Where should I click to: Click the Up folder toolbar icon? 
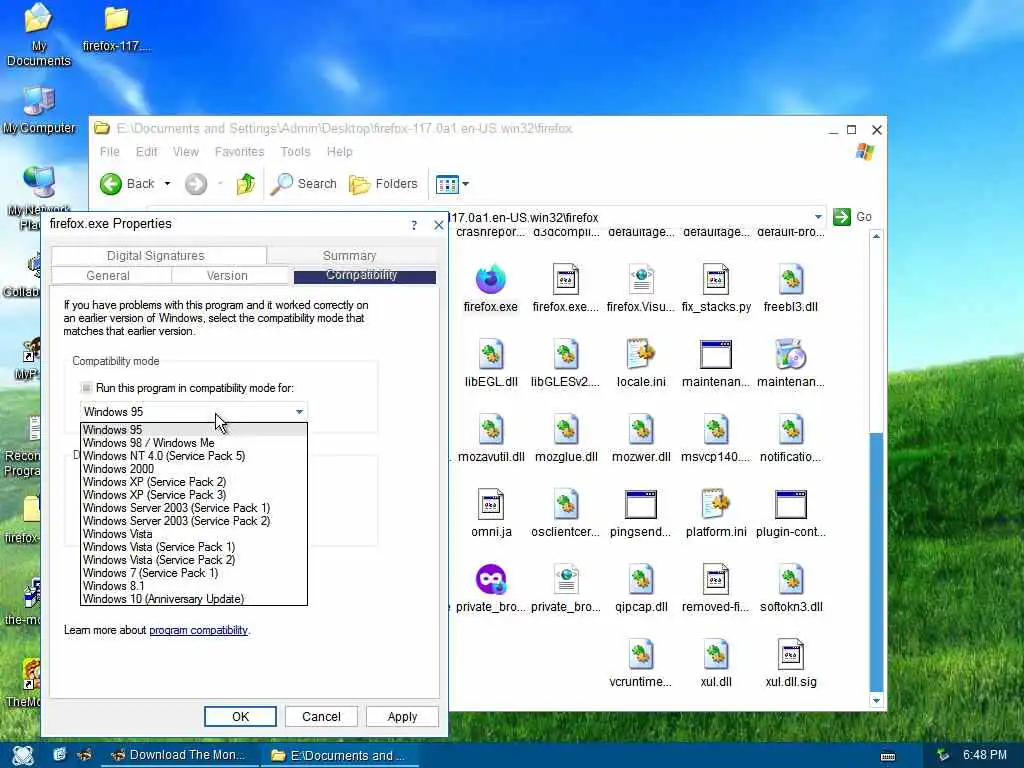tap(246, 184)
